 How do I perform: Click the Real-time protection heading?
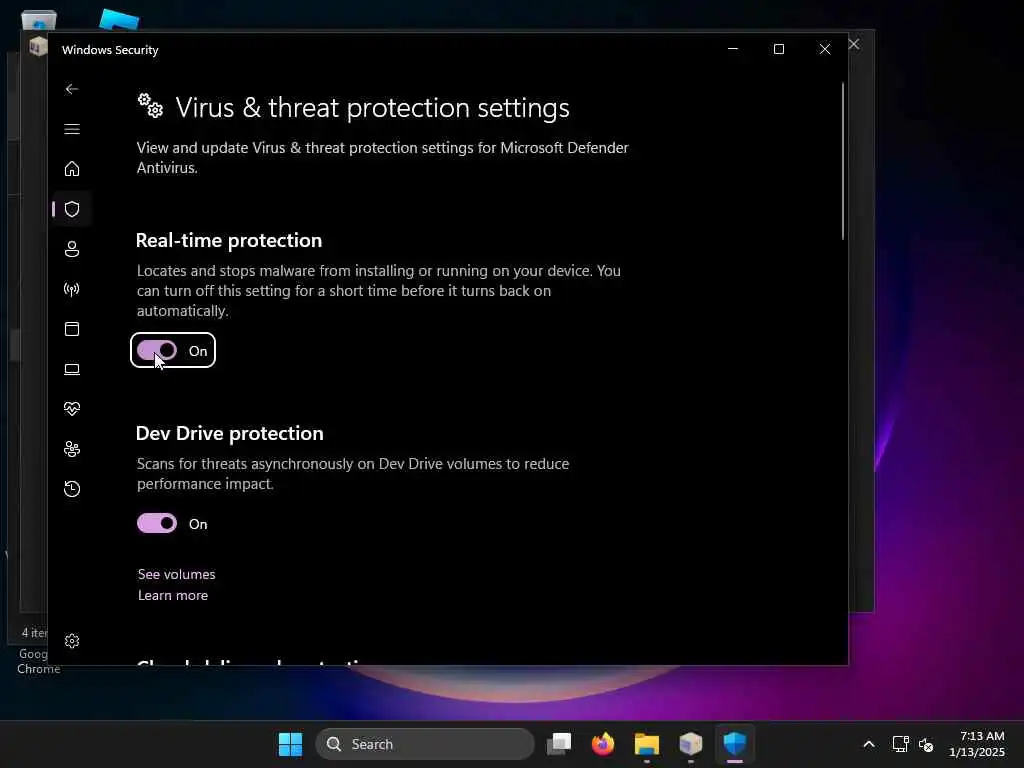point(229,240)
